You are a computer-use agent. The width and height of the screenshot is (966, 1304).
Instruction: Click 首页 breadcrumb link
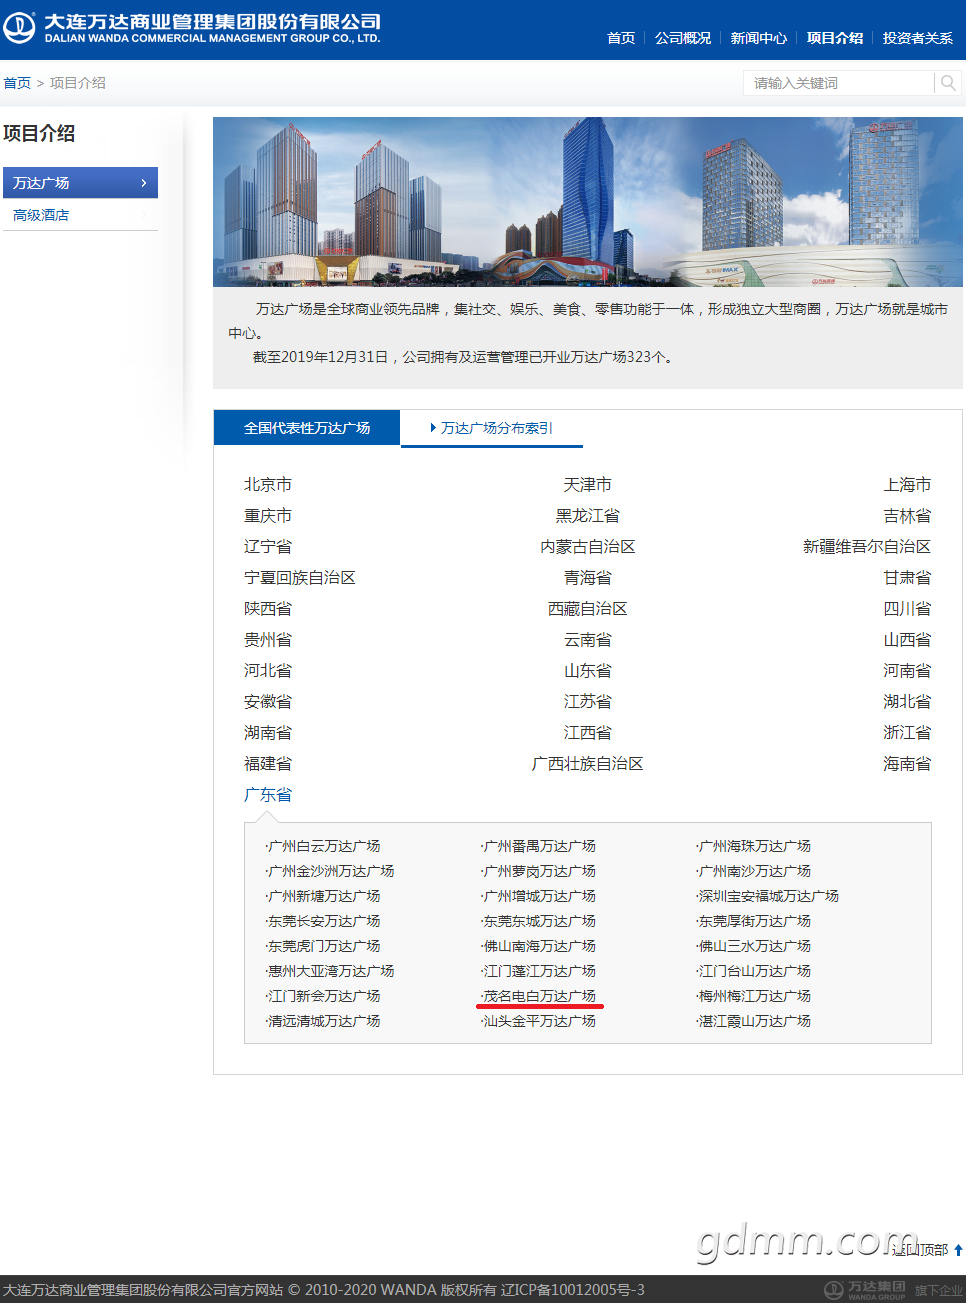pyautogui.click(x=17, y=83)
